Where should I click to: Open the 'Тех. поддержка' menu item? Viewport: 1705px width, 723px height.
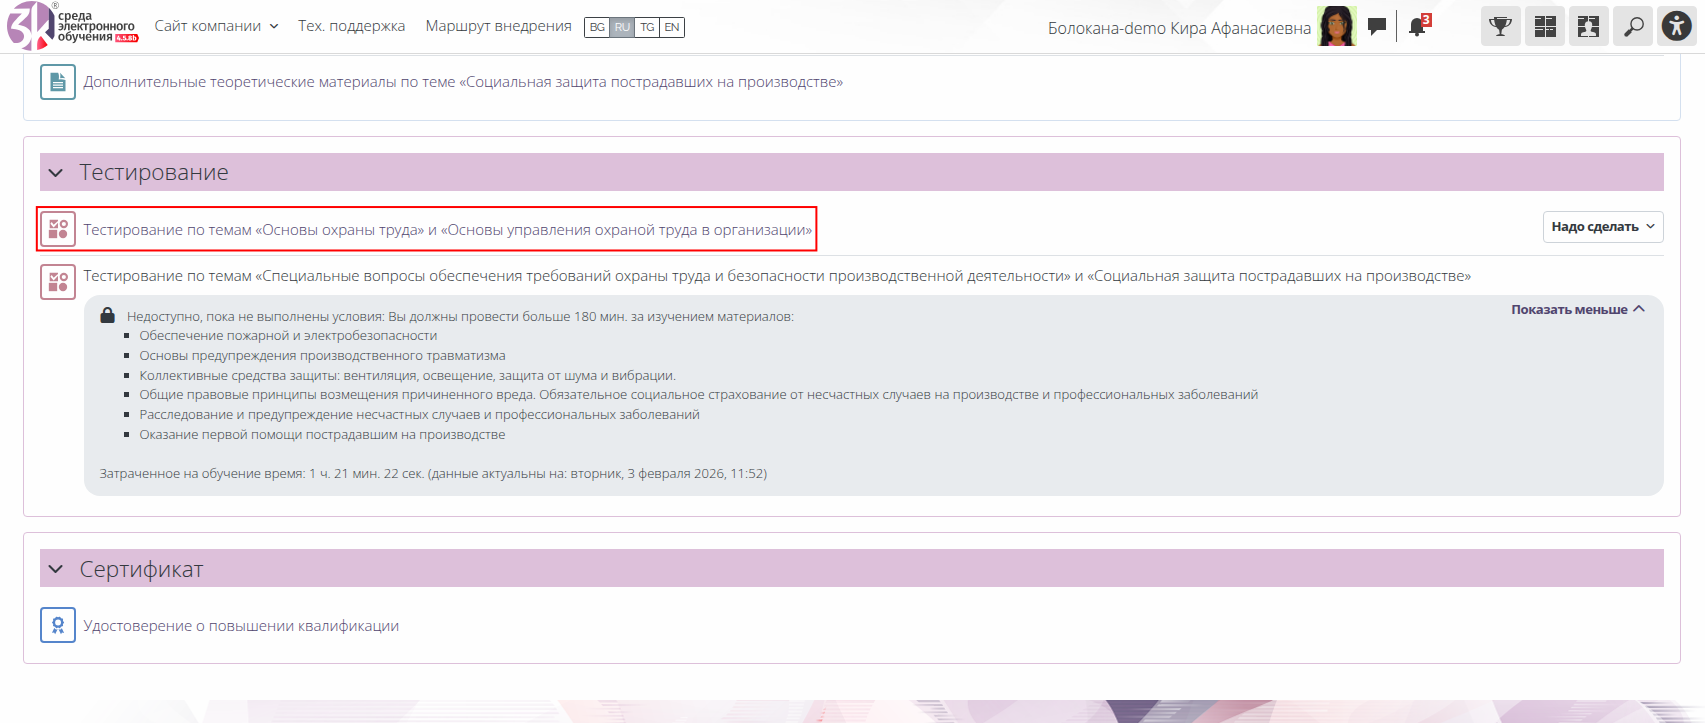pyautogui.click(x=351, y=26)
